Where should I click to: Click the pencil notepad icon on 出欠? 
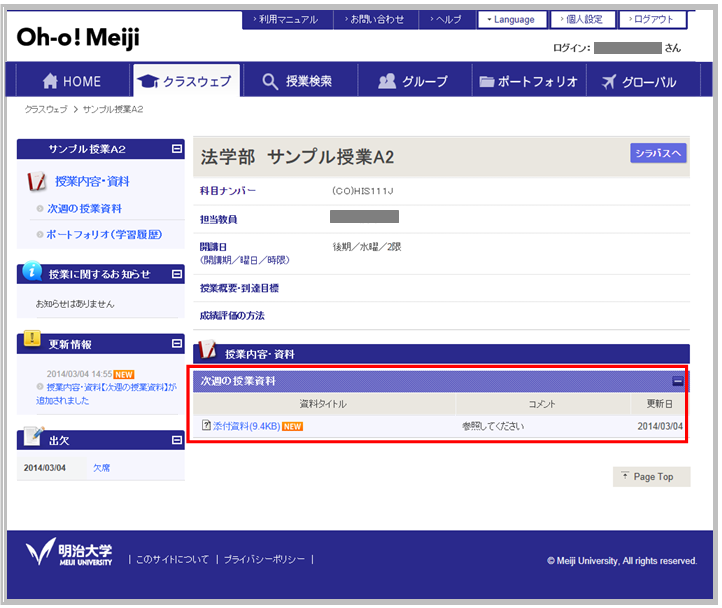pos(34,436)
